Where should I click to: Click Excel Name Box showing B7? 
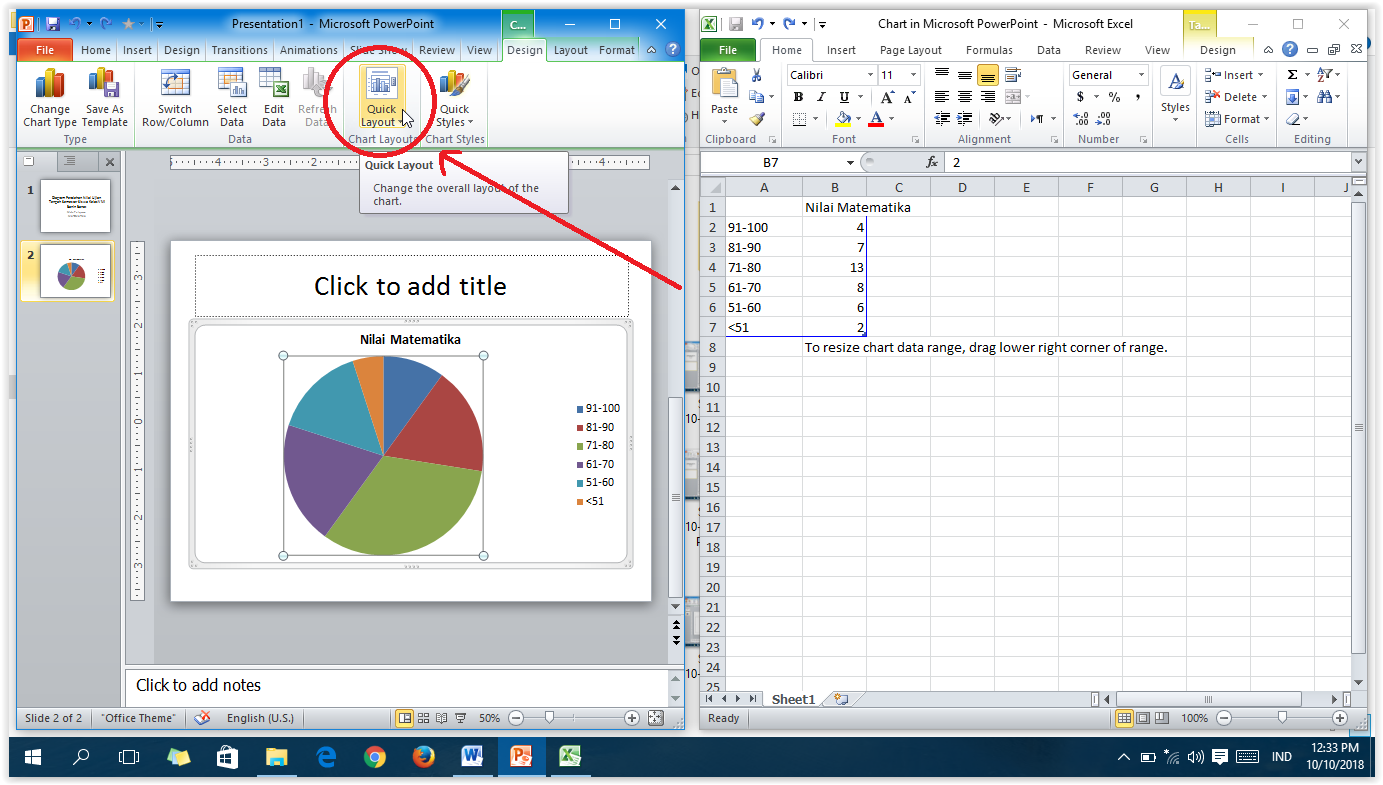tap(778, 162)
